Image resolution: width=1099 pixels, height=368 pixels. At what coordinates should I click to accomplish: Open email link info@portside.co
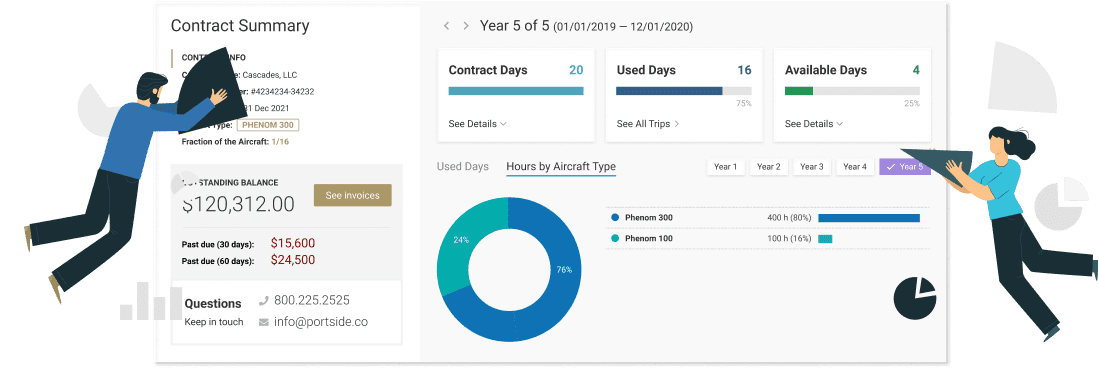point(321,322)
